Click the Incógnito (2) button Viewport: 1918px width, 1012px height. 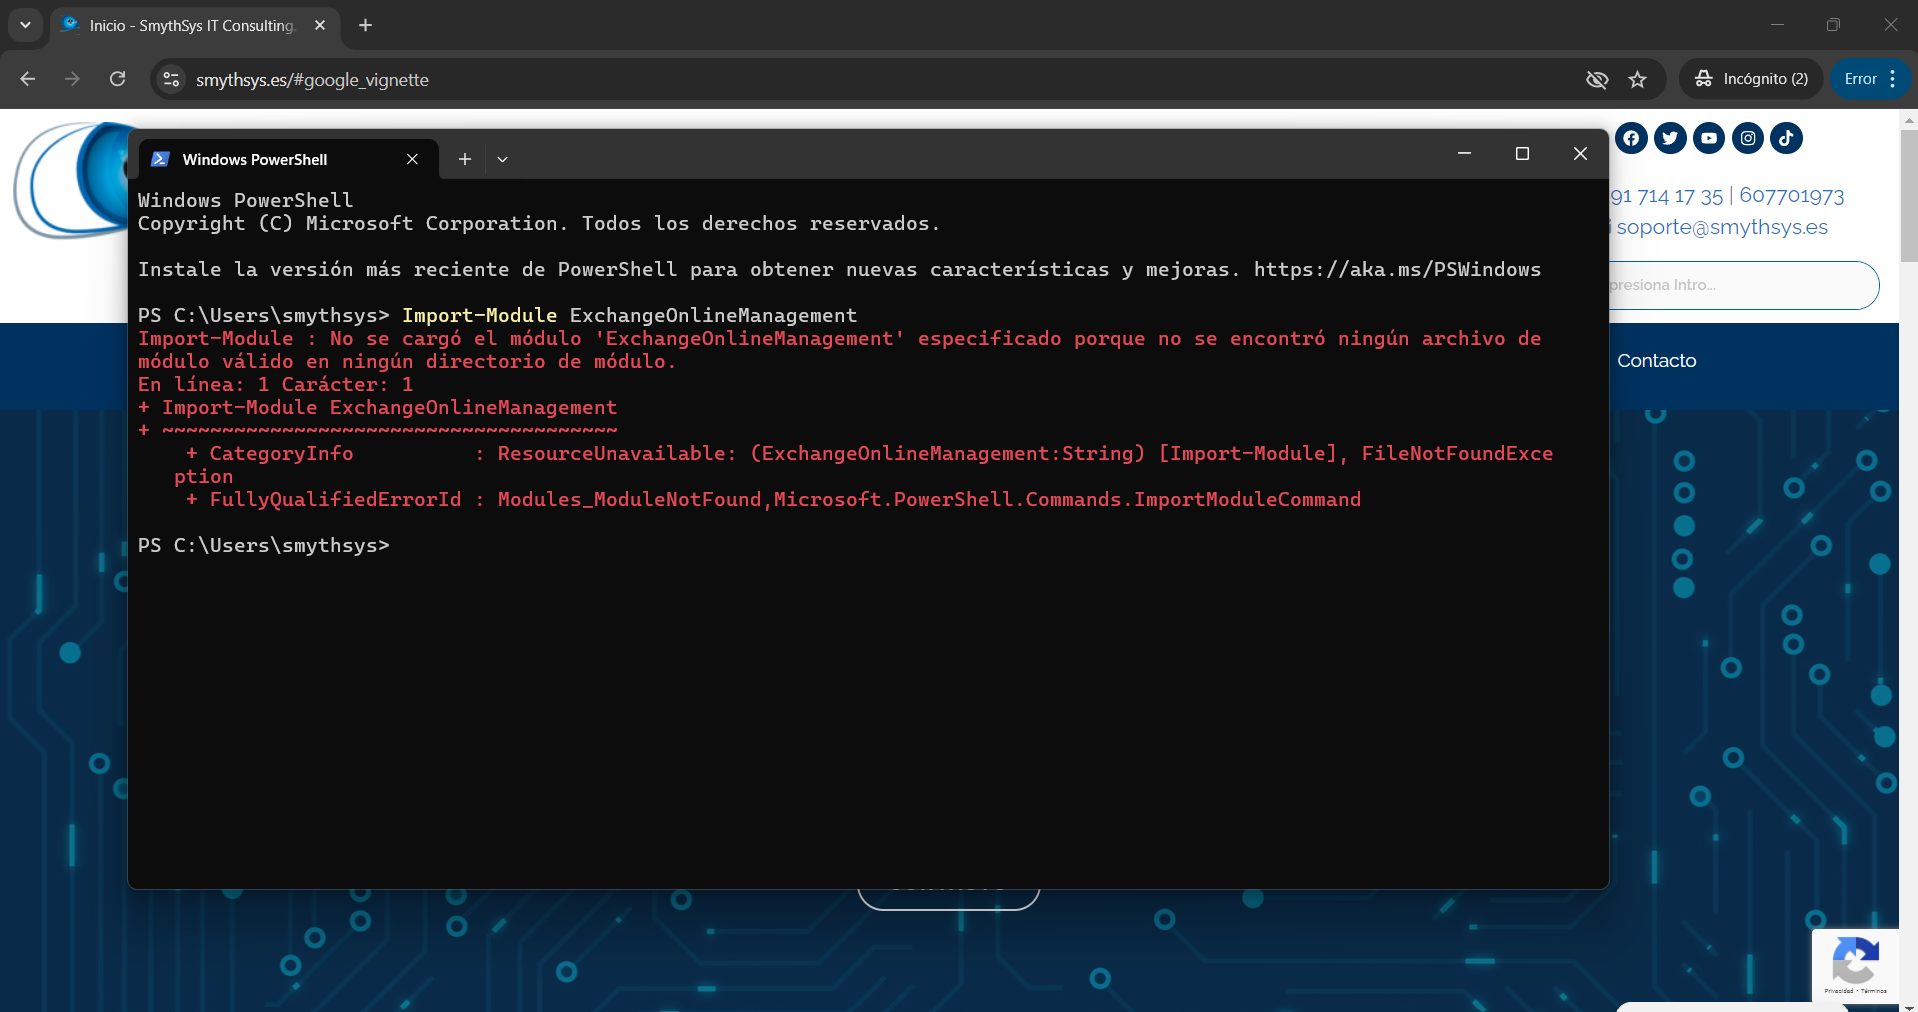click(x=1751, y=79)
